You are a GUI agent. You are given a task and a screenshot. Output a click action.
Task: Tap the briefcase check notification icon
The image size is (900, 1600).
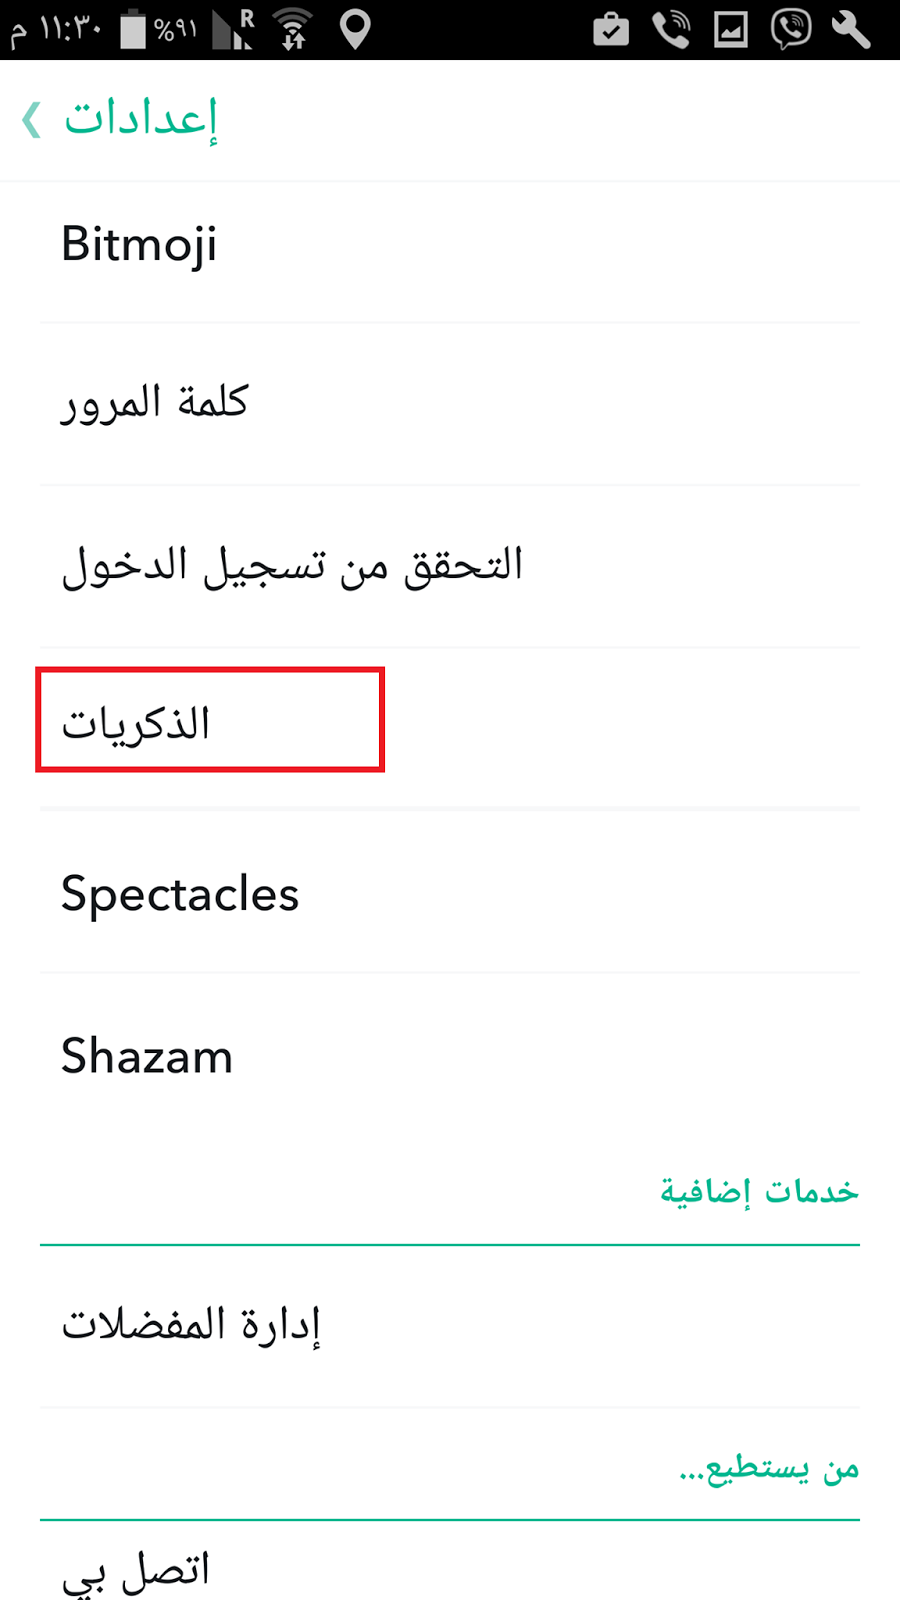610,30
